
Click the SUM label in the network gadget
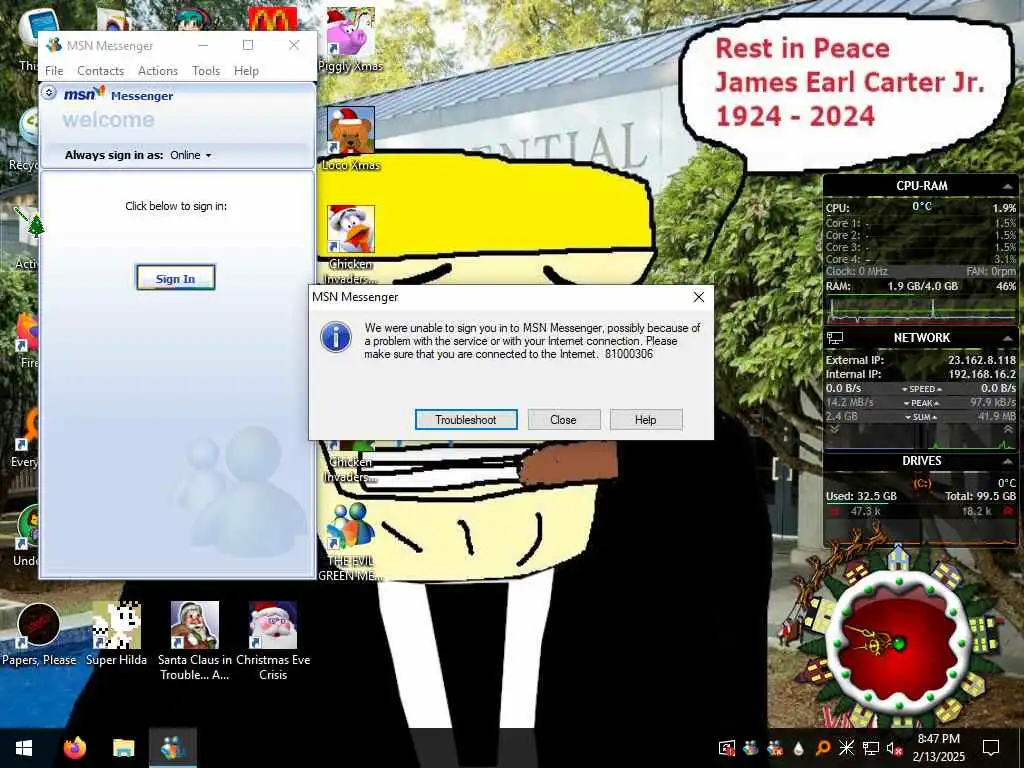[921, 417]
